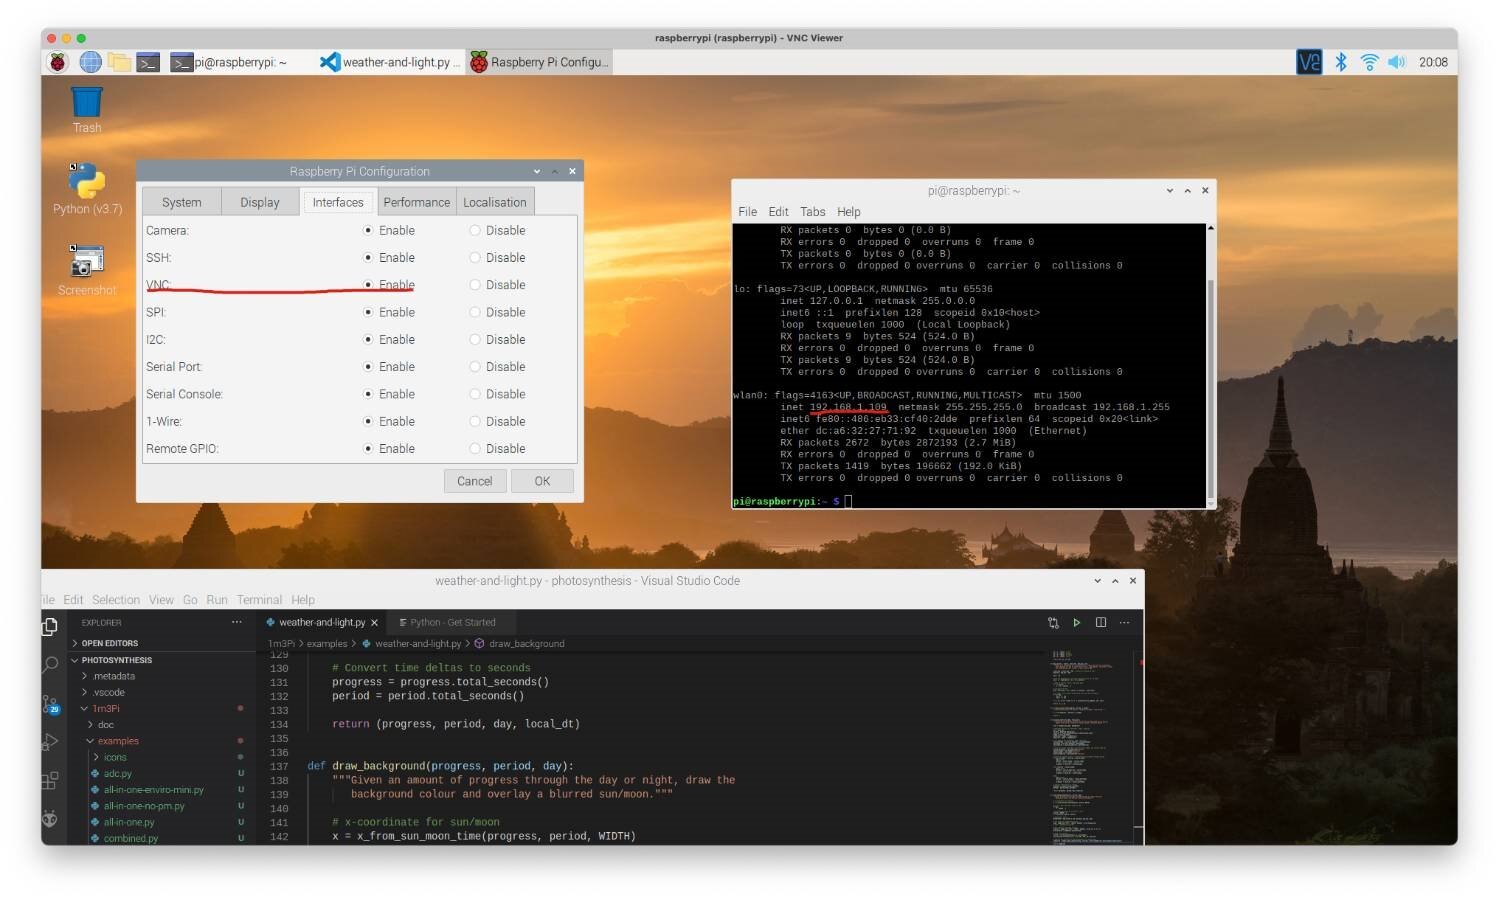Switch to the Performance tab
The image size is (1499, 900).
(416, 202)
